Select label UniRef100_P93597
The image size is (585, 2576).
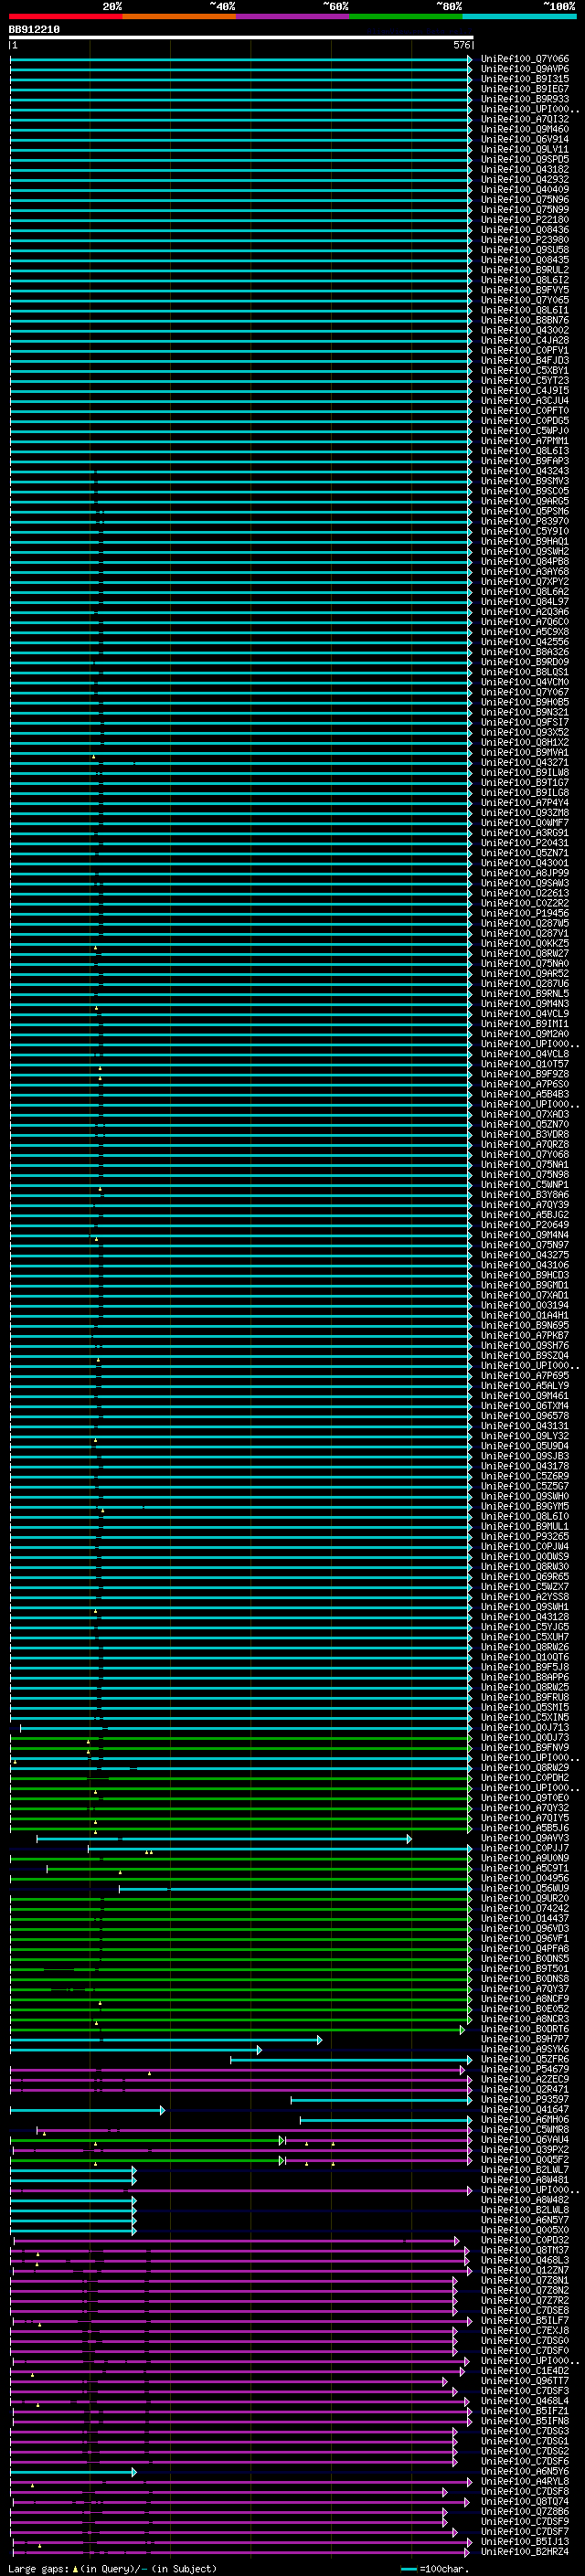point(525,2099)
